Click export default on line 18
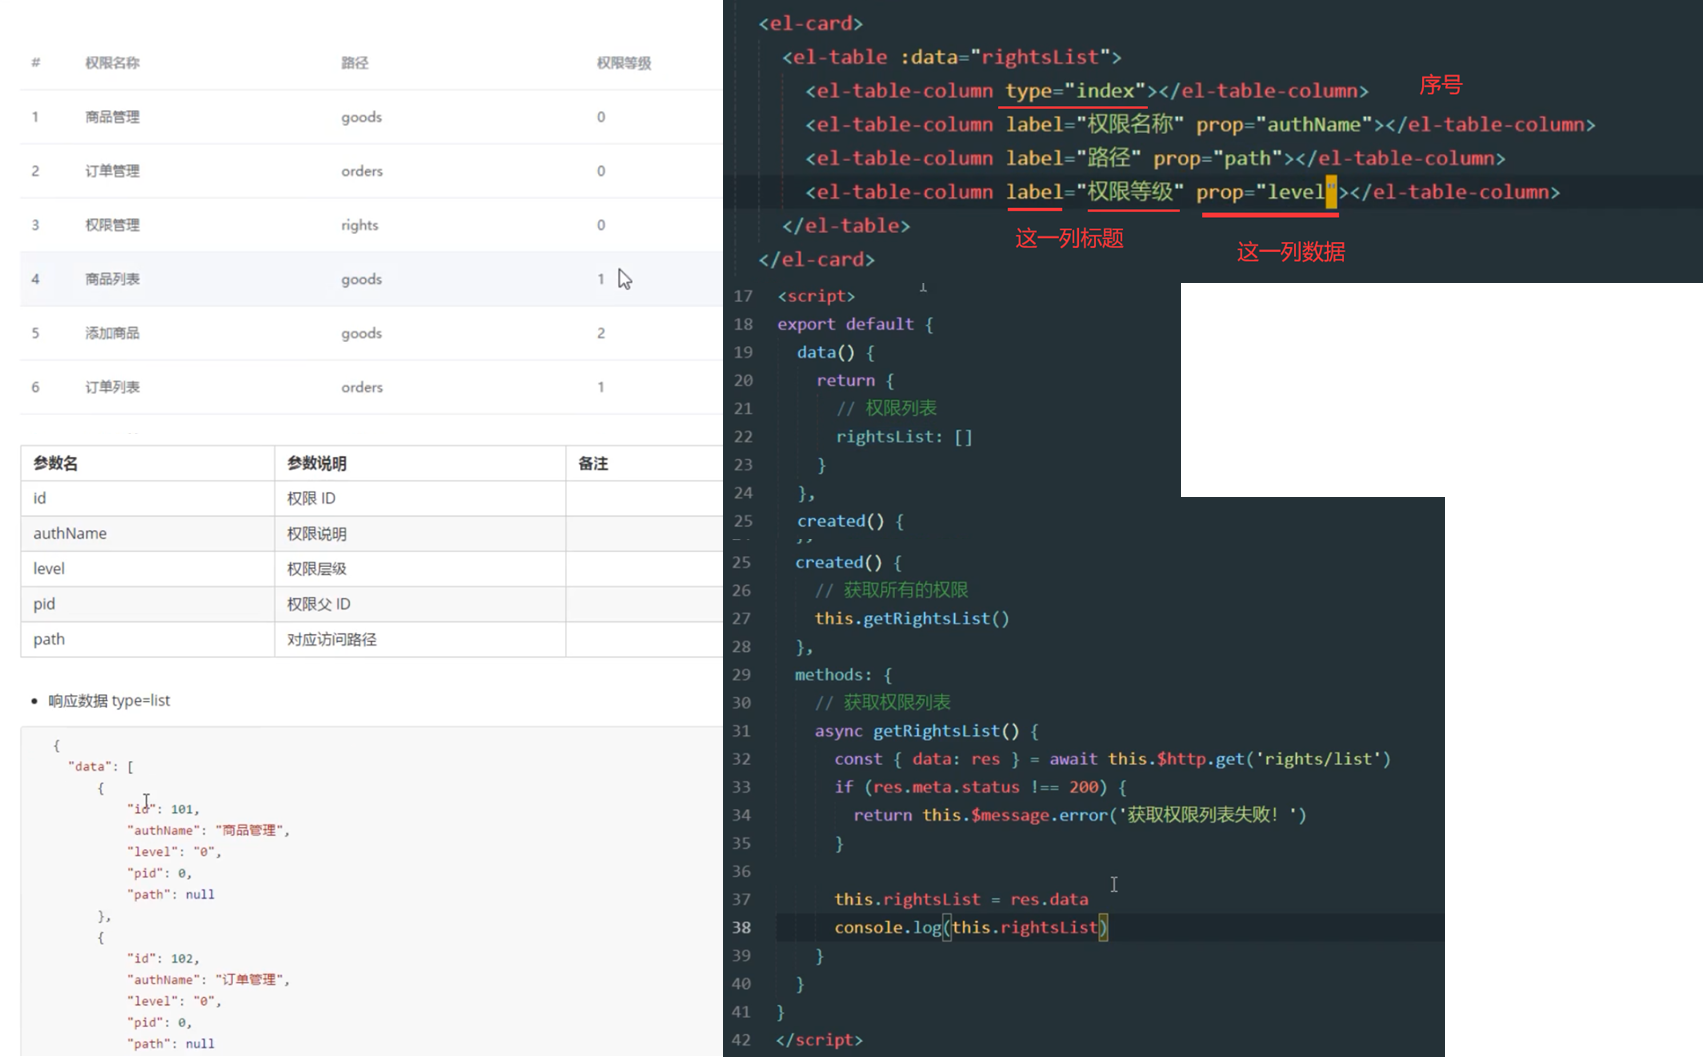1703x1057 pixels. pyautogui.click(x=845, y=324)
